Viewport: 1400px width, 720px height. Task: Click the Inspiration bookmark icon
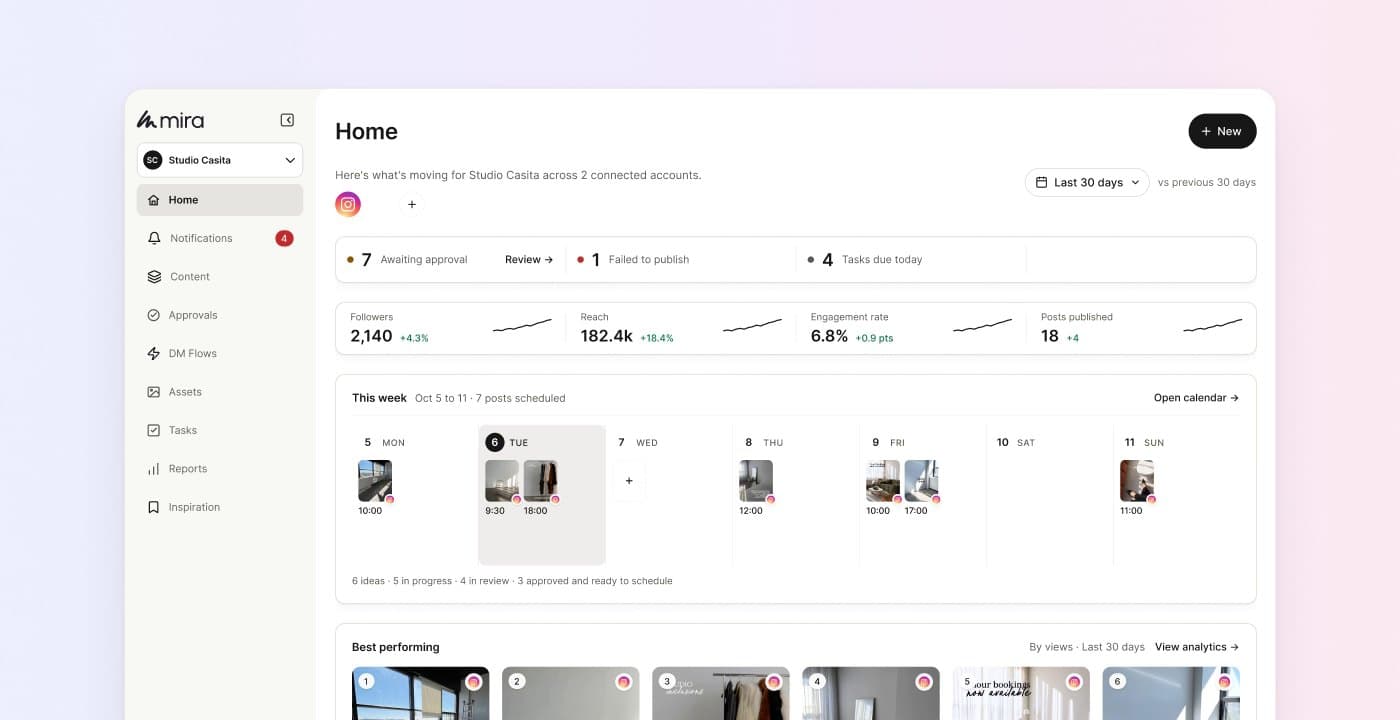click(x=154, y=507)
